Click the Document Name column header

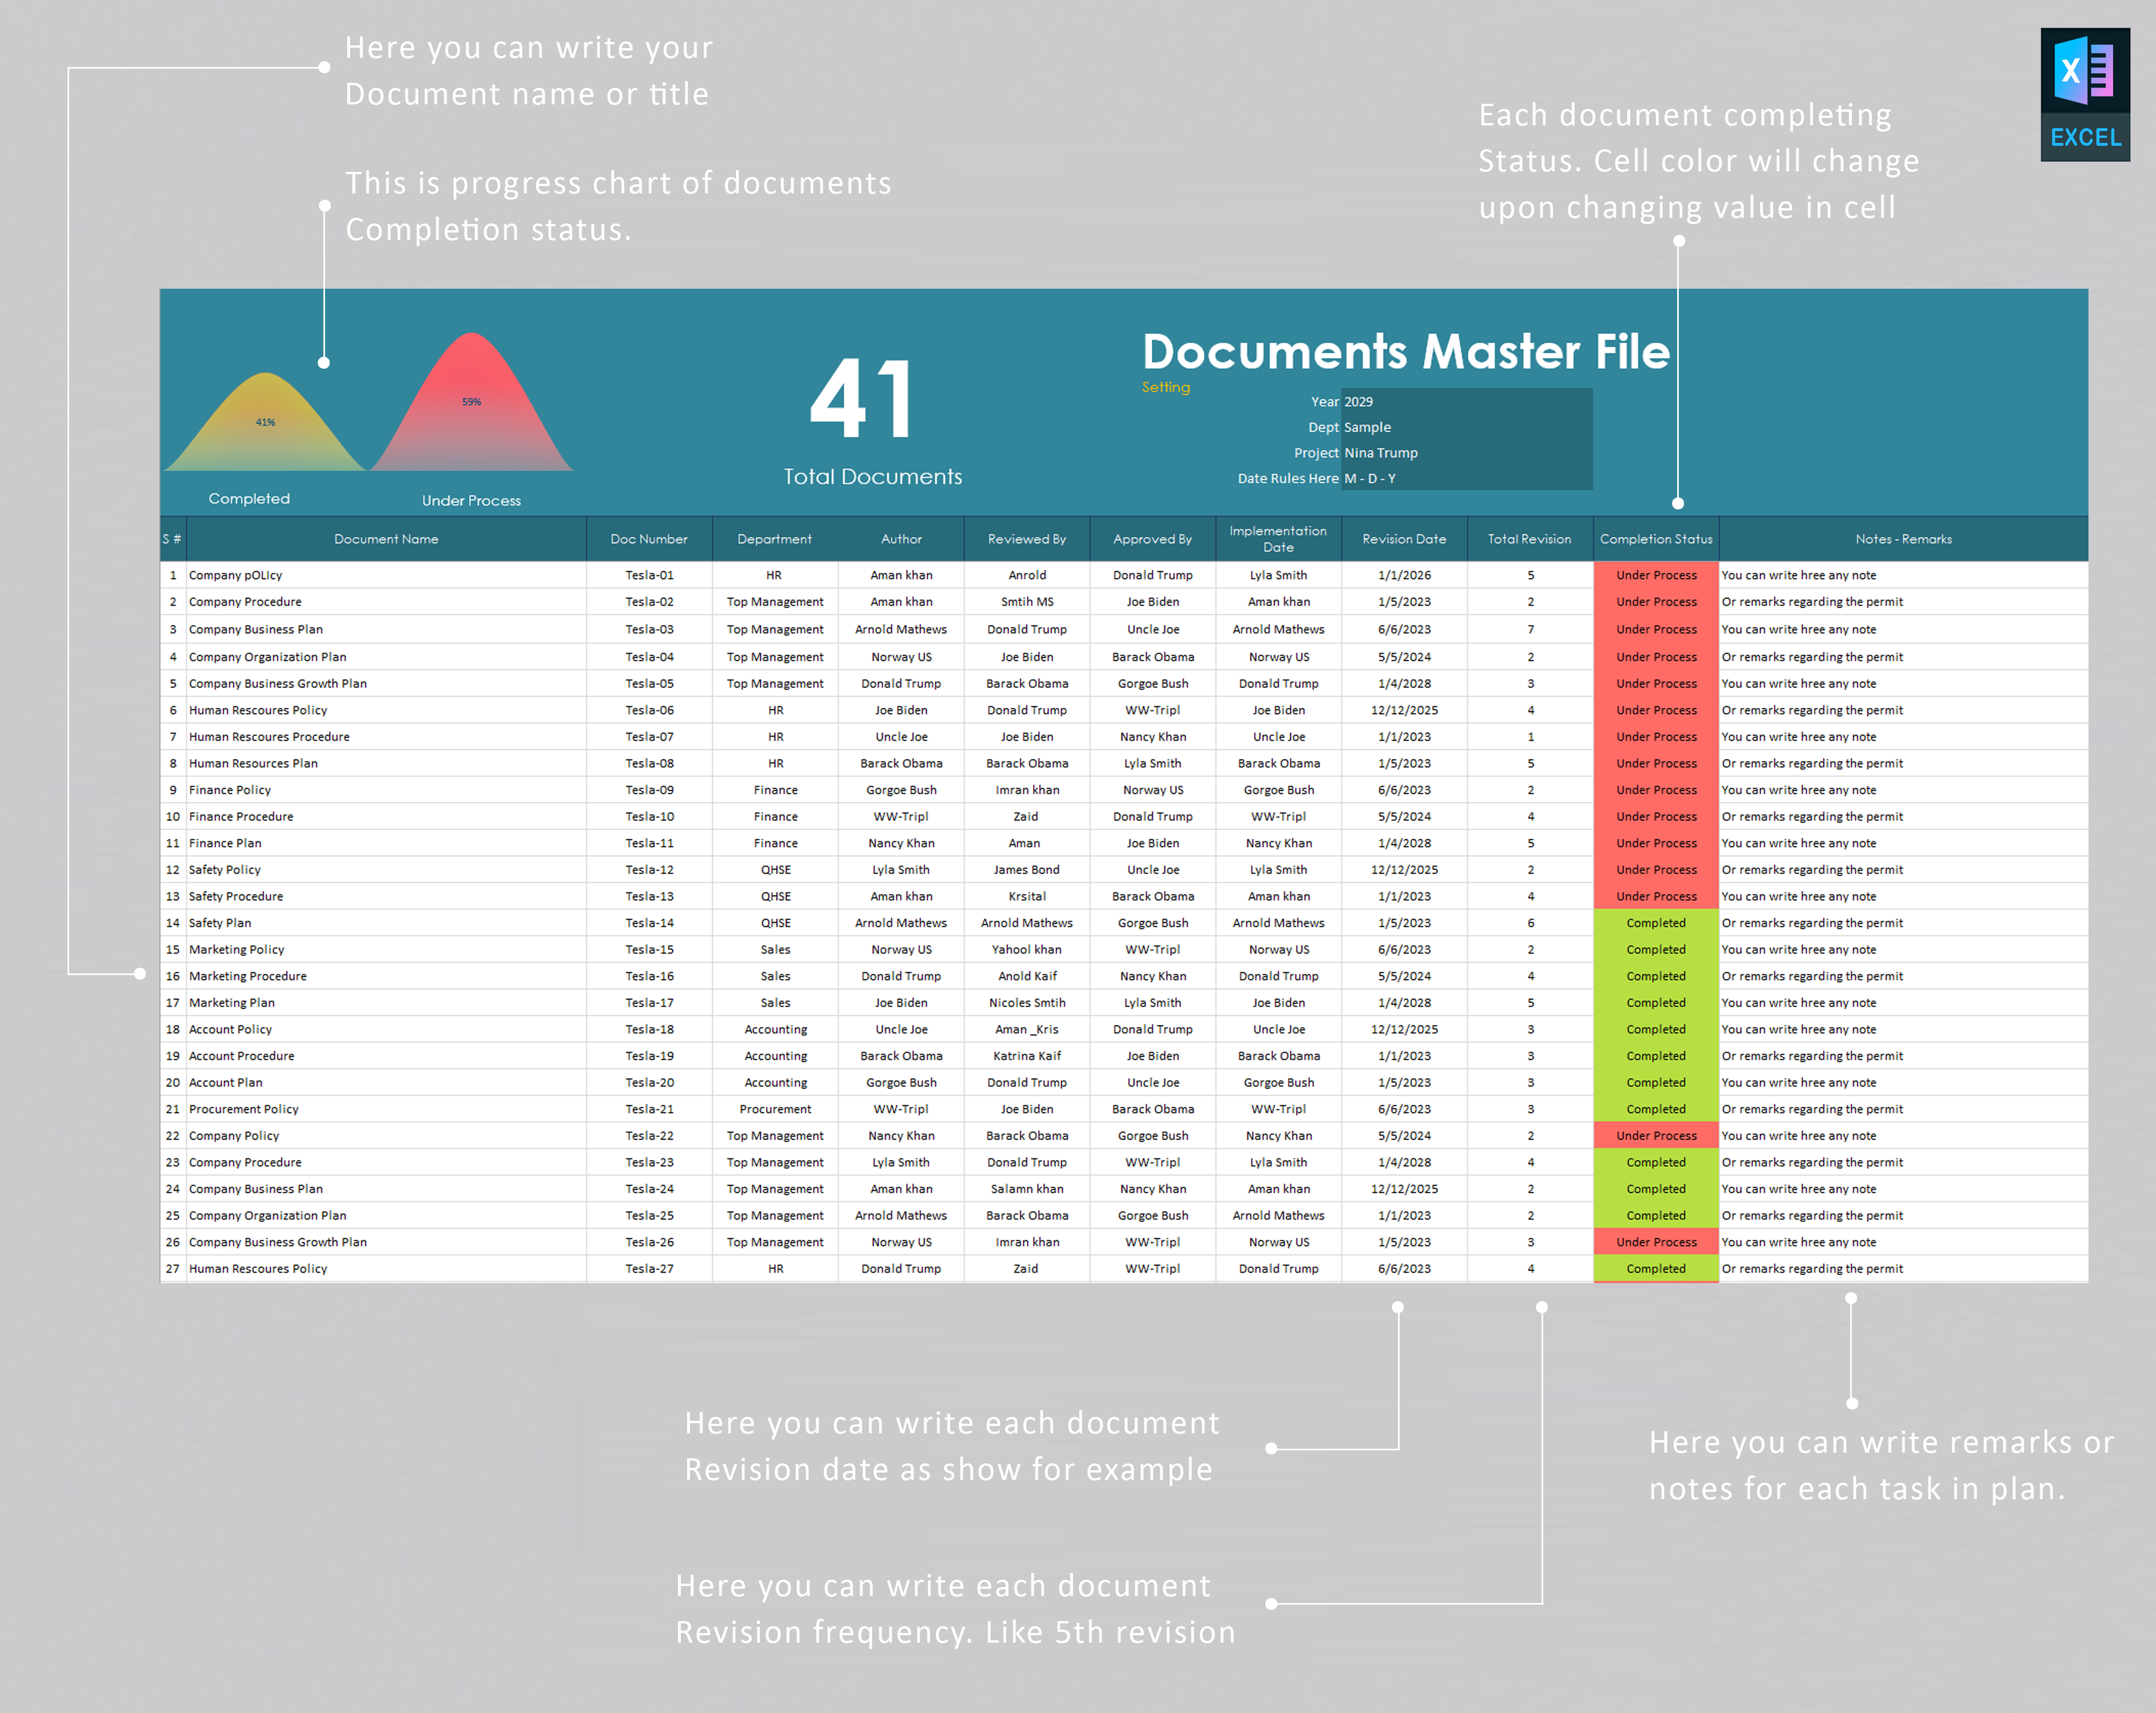(386, 538)
